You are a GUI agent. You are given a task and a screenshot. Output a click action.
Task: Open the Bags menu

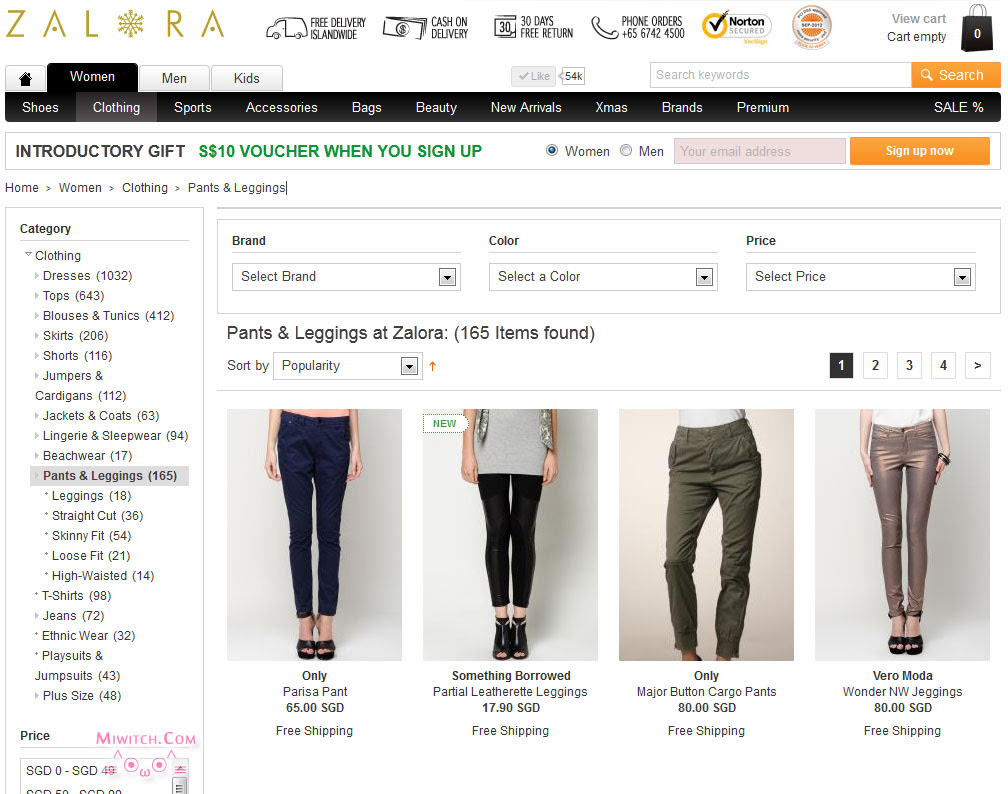click(x=366, y=107)
